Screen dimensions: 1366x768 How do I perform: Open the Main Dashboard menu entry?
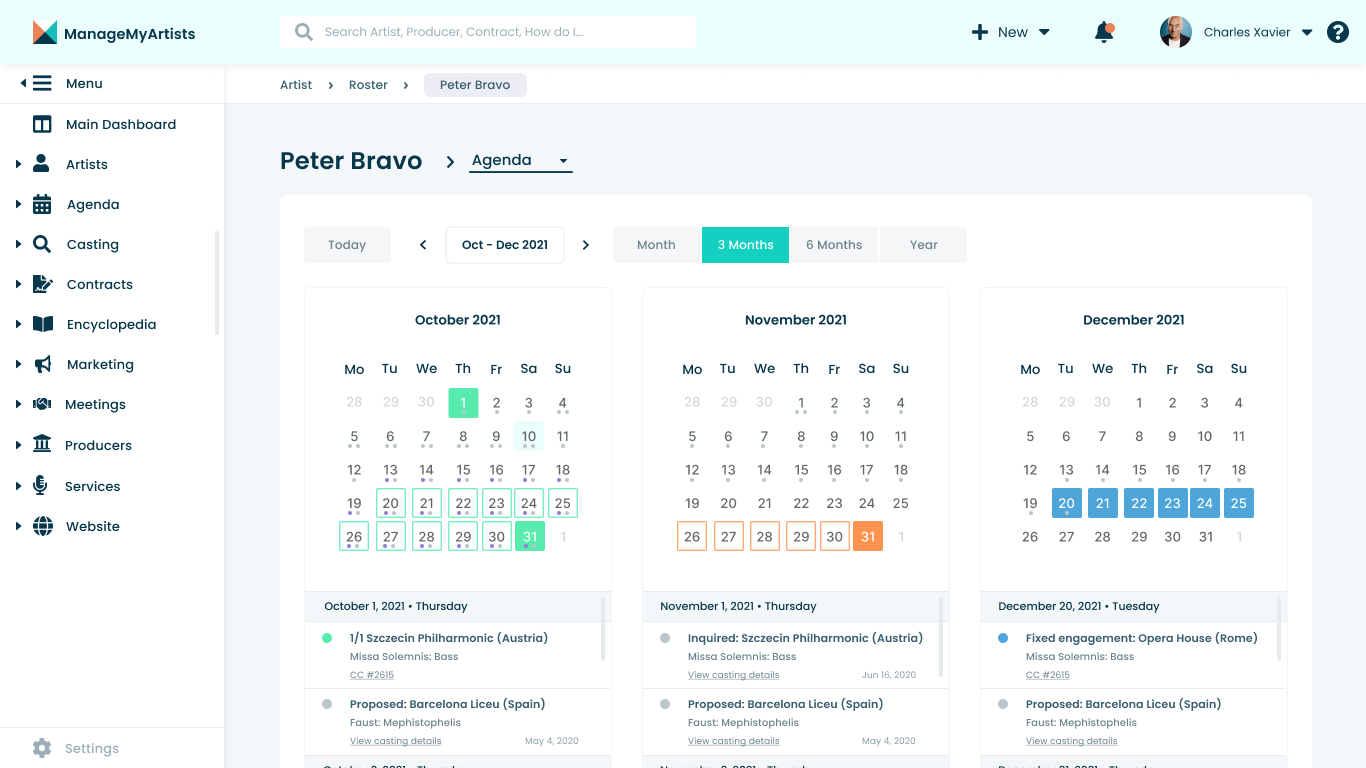pyautogui.click(x=121, y=124)
